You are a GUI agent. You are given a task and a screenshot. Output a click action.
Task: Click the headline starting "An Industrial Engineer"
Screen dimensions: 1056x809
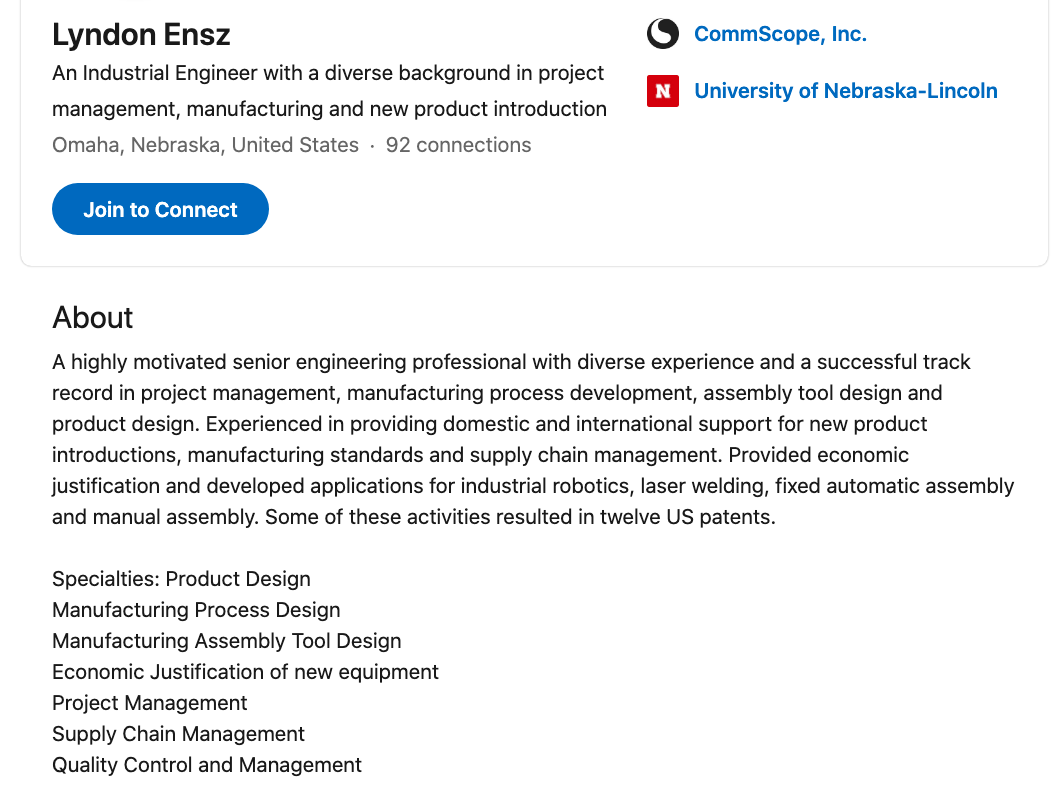pyautogui.click(x=329, y=91)
